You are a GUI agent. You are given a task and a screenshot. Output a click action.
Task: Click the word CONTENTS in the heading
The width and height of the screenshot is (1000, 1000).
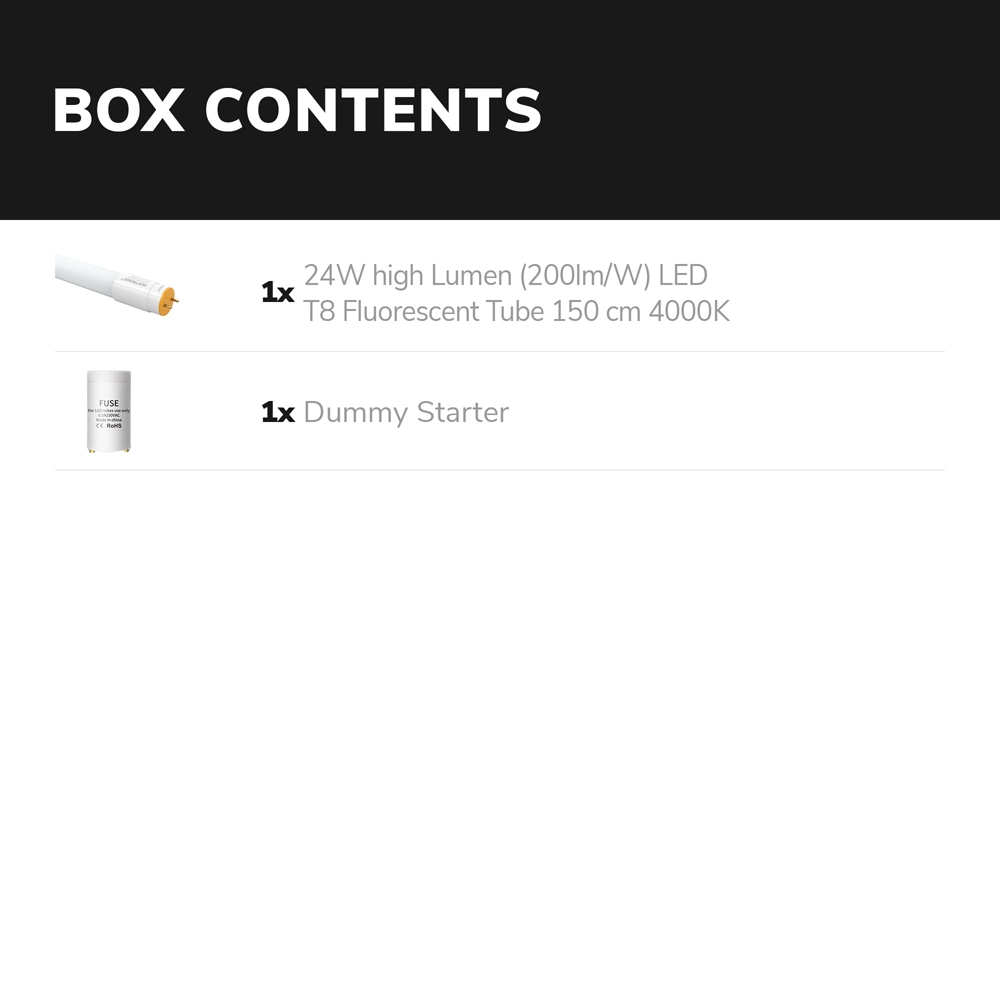tap(373, 110)
